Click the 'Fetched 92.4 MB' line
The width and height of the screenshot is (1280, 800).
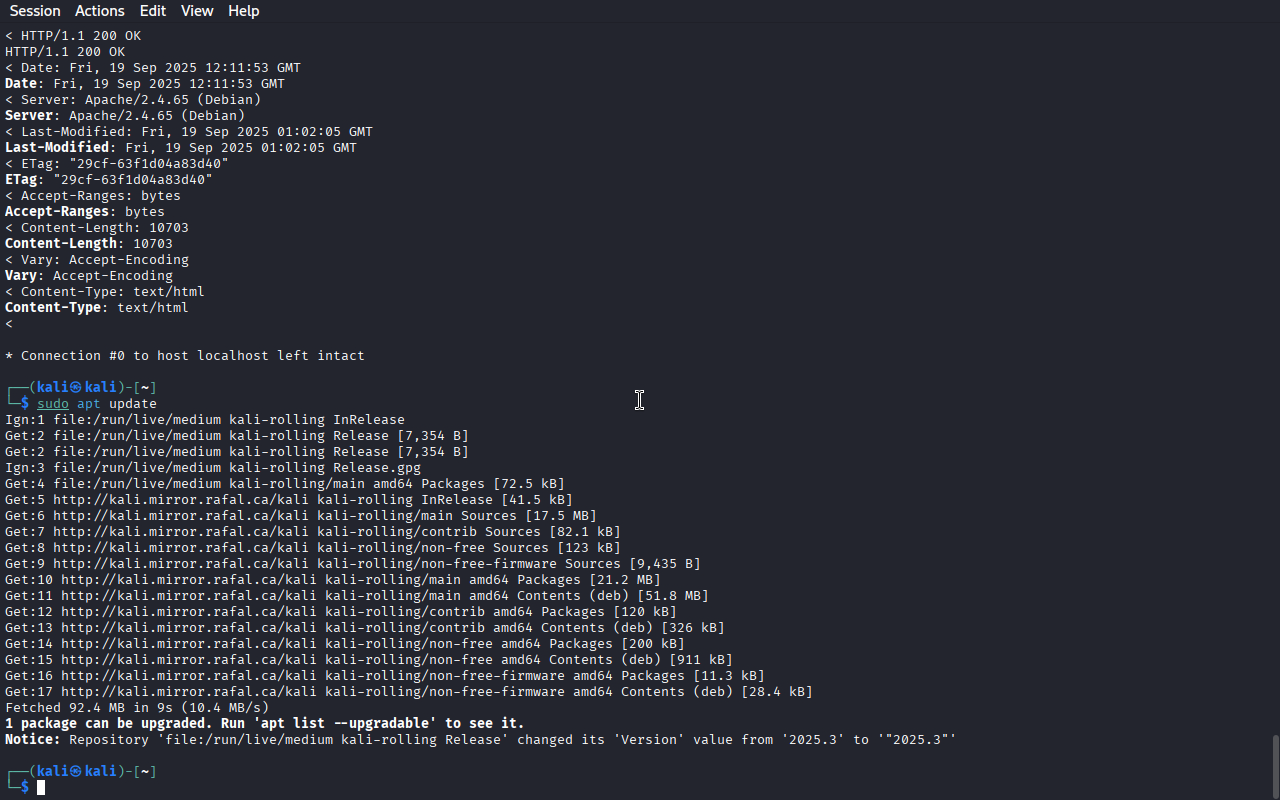click(137, 708)
